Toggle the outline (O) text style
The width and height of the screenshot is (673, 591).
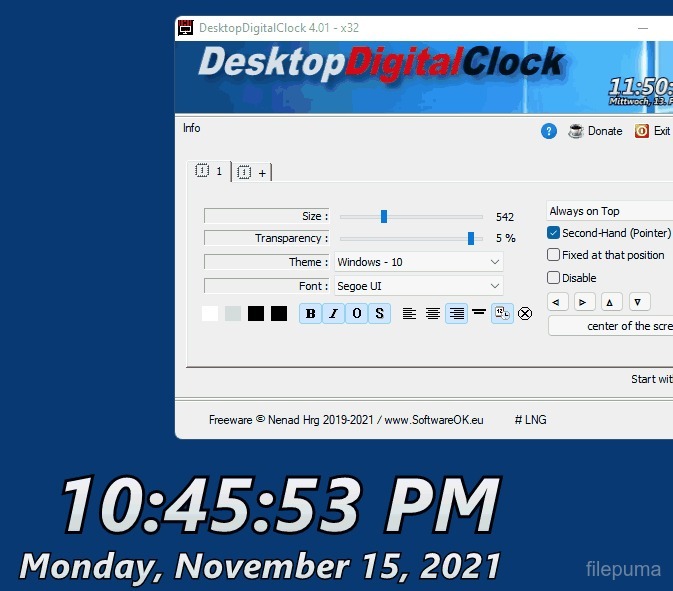(357, 314)
